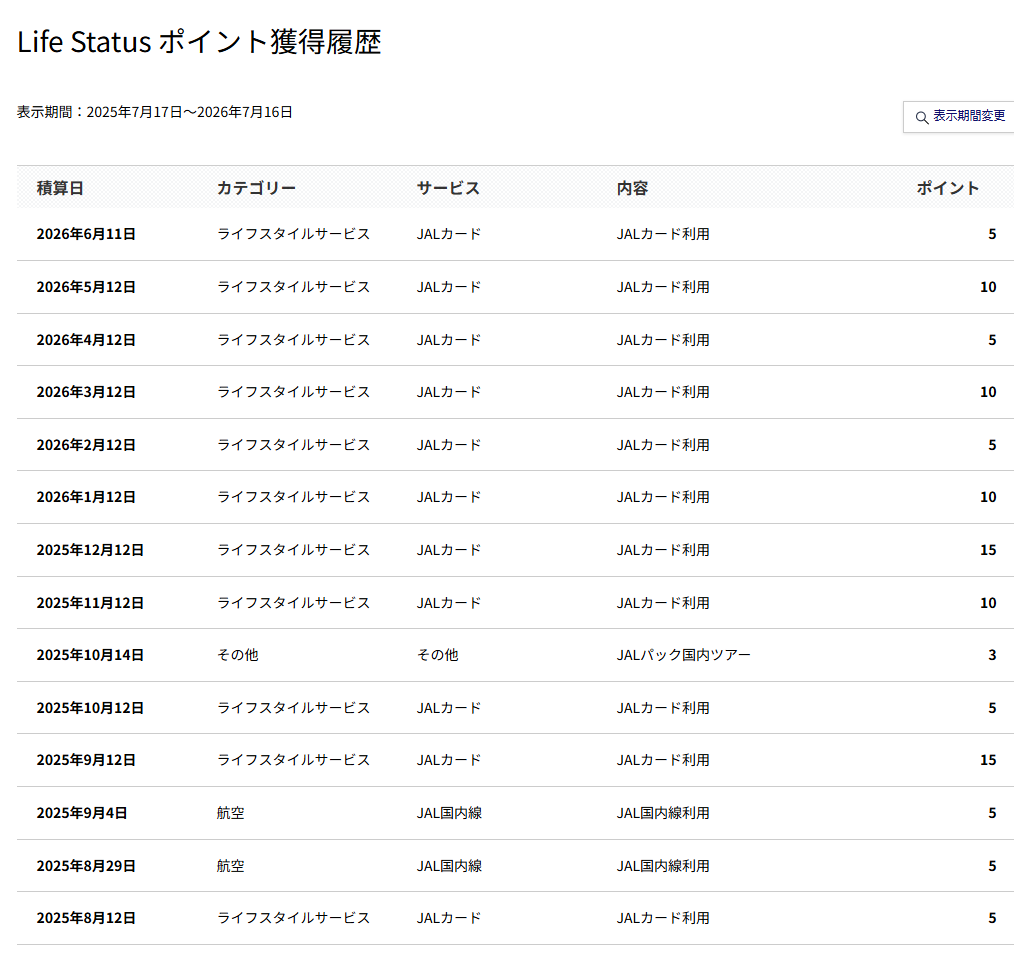Select the date 2026年4月12日
Viewport: 1014px width, 961px height.
click(x=86, y=340)
